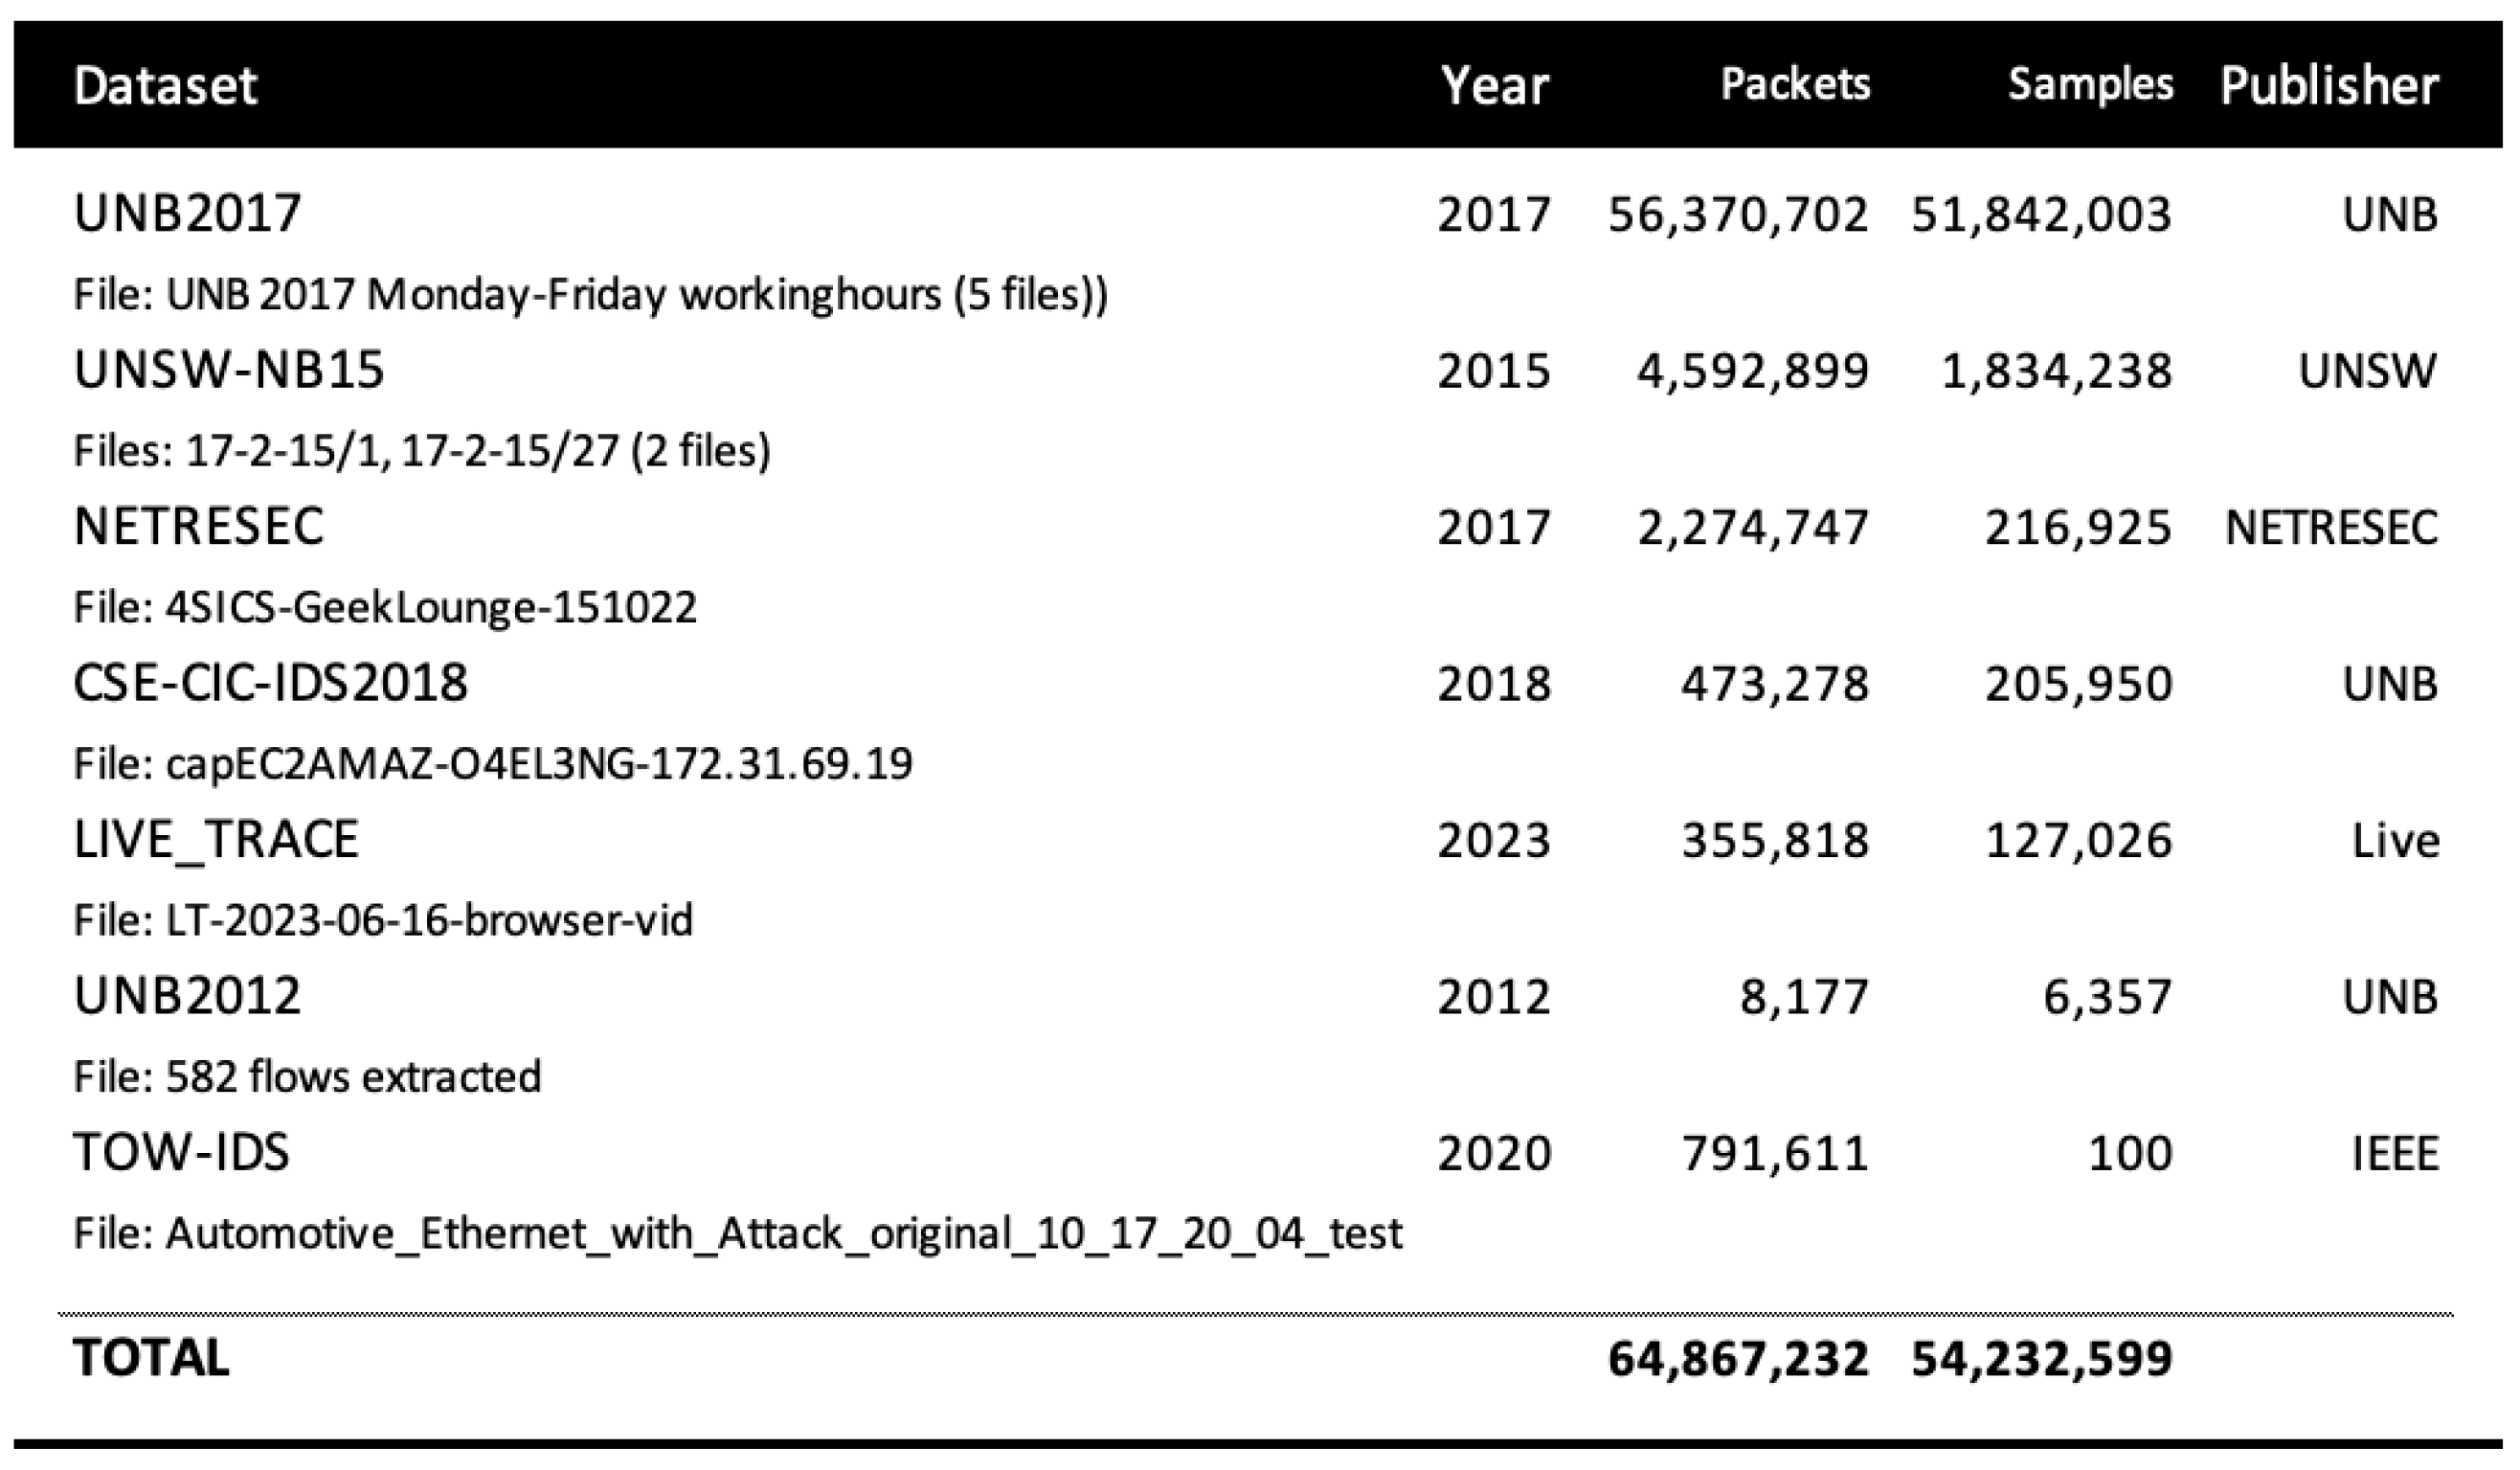Click the Samples column header
Viewport: 2520px width, 1470px height.
(2090, 85)
